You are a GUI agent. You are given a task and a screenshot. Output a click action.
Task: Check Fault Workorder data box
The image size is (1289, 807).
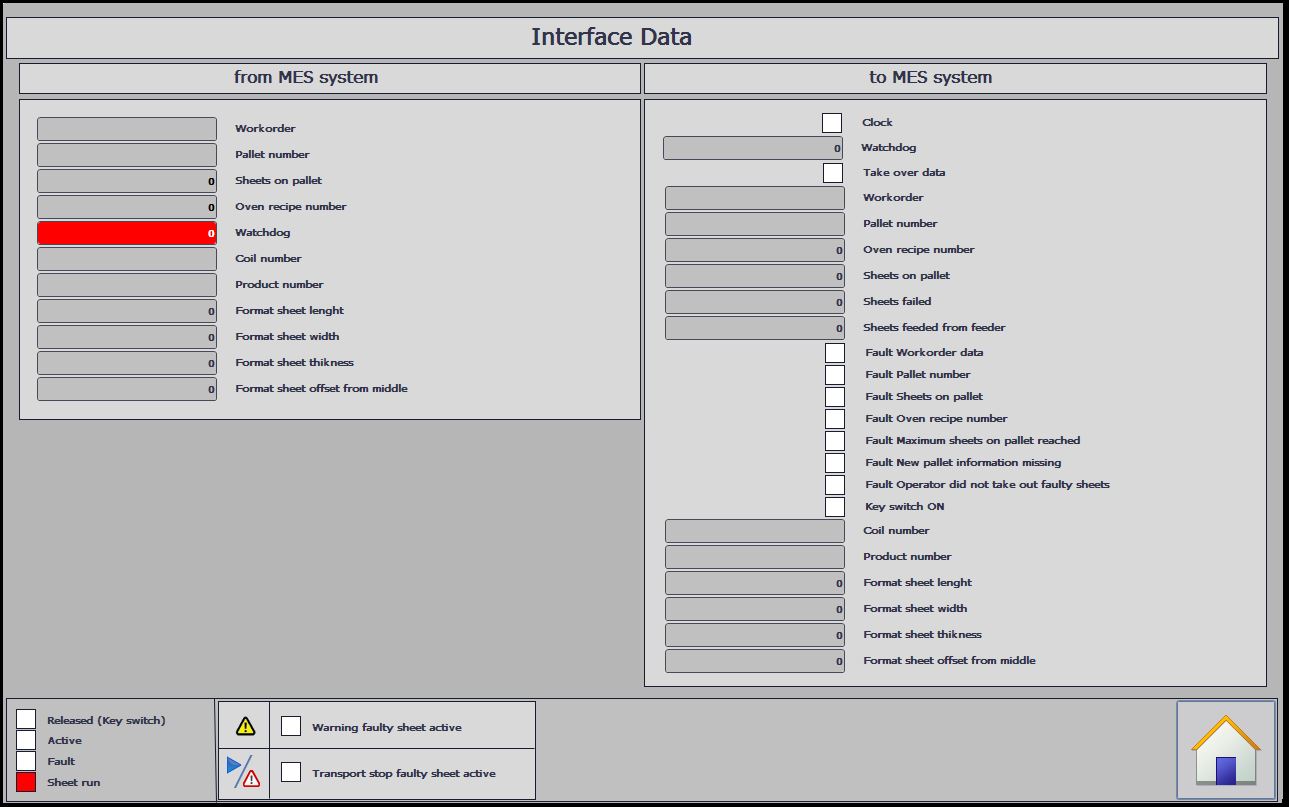[x=835, y=353]
